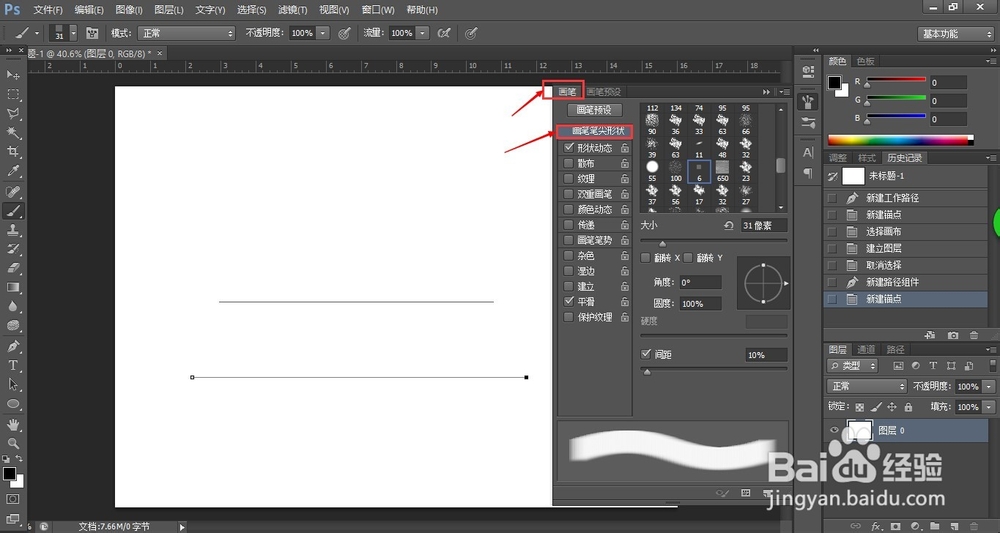Open the layer filter 类型 dropdown
1000x533 pixels.
852,366
